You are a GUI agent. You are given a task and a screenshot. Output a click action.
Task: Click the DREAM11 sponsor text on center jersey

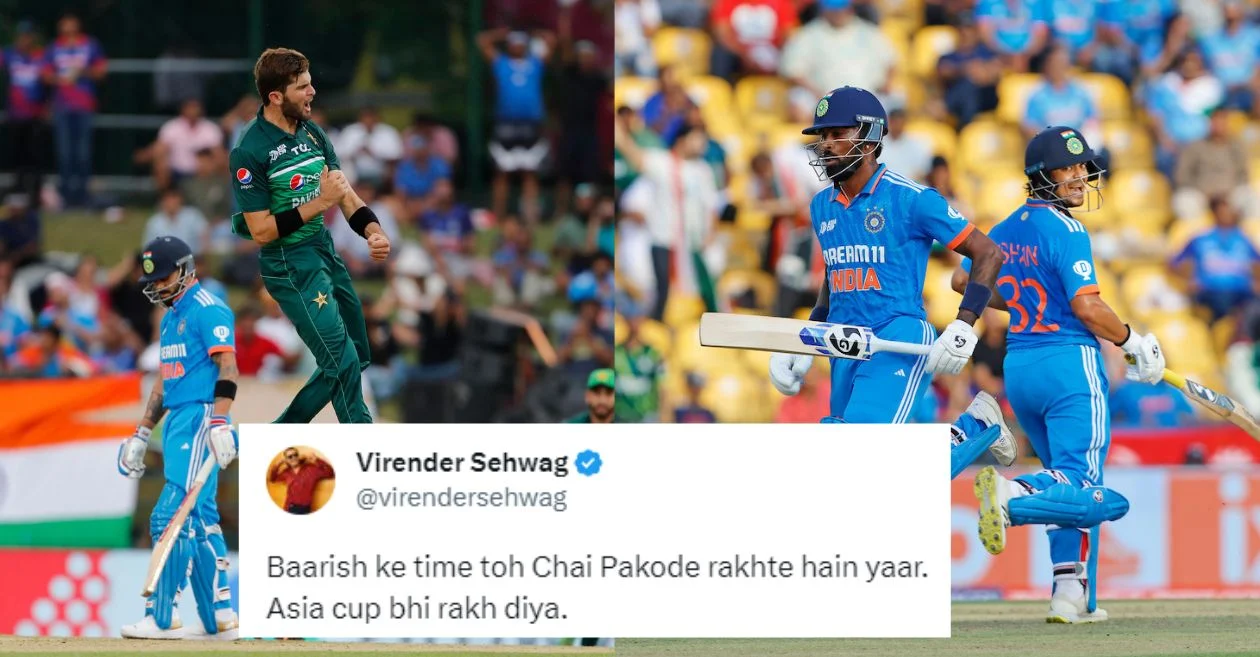coord(853,255)
